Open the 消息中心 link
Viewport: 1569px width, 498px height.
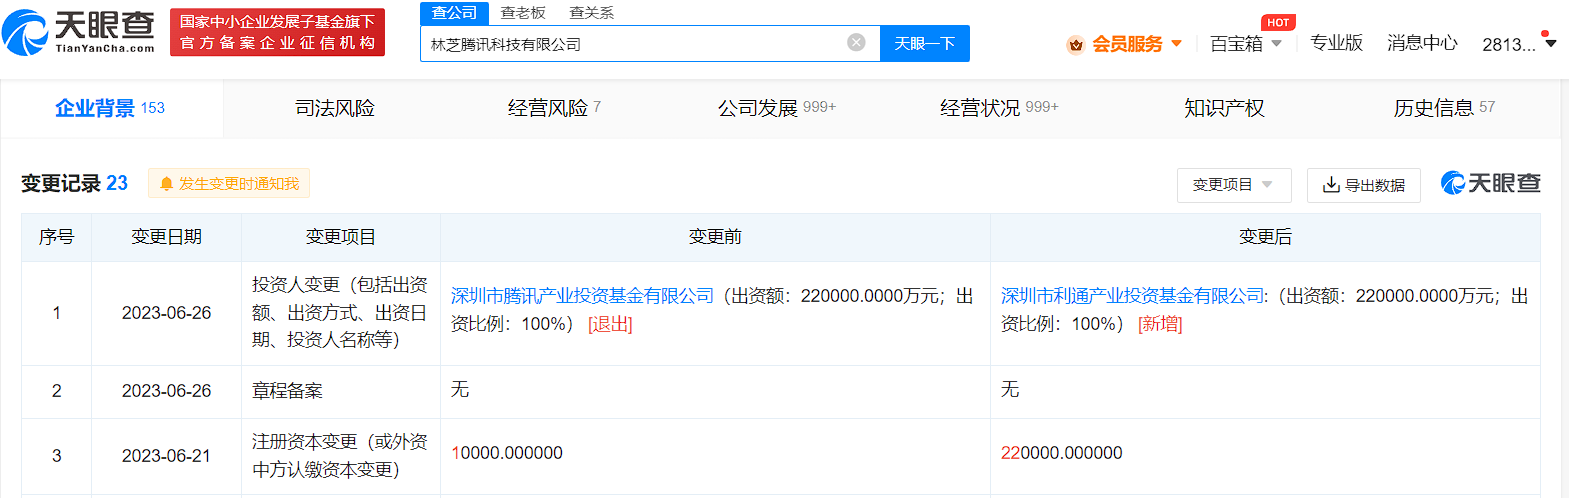coord(1422,43)
